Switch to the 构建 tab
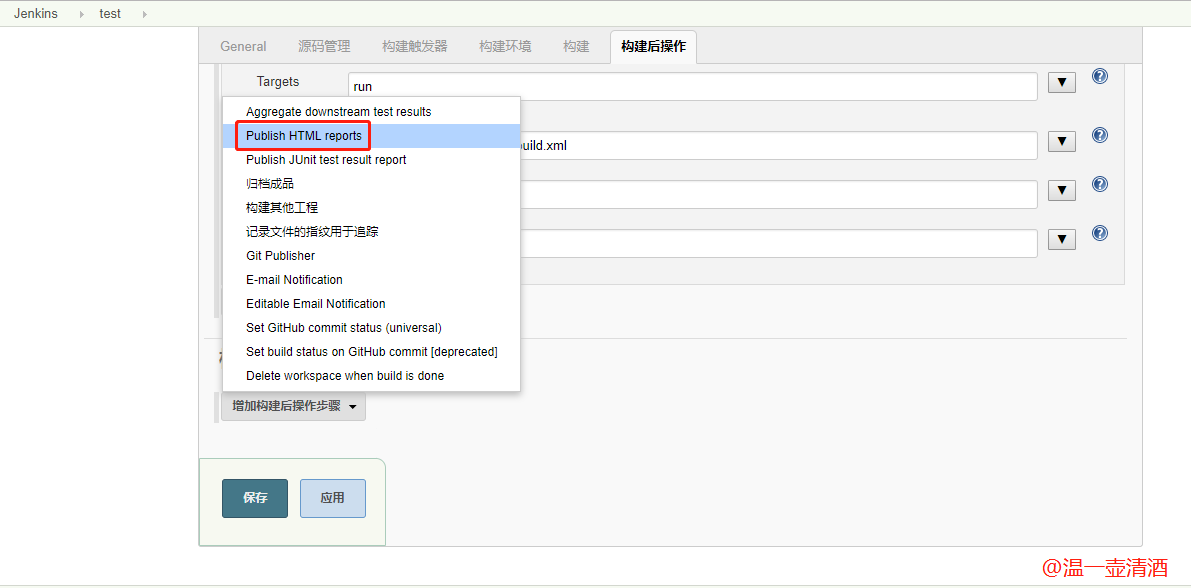Screen dimensions: 1191x588 576,46
